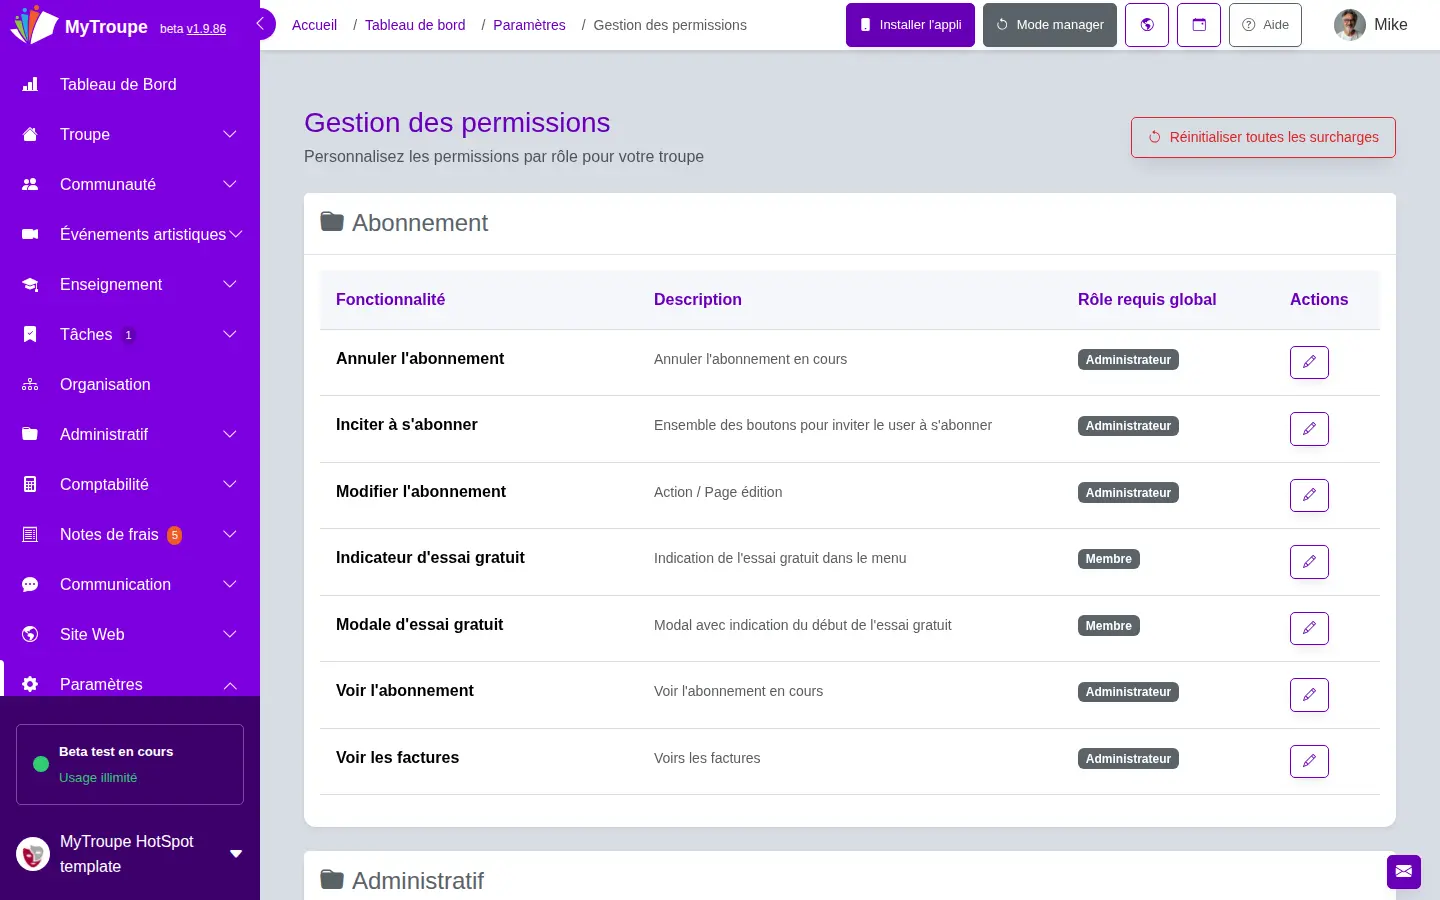This screenshot has height=900, width=1440.
Task: Collapse the sidebar with the chevron arrow
Action: point(262,24)
